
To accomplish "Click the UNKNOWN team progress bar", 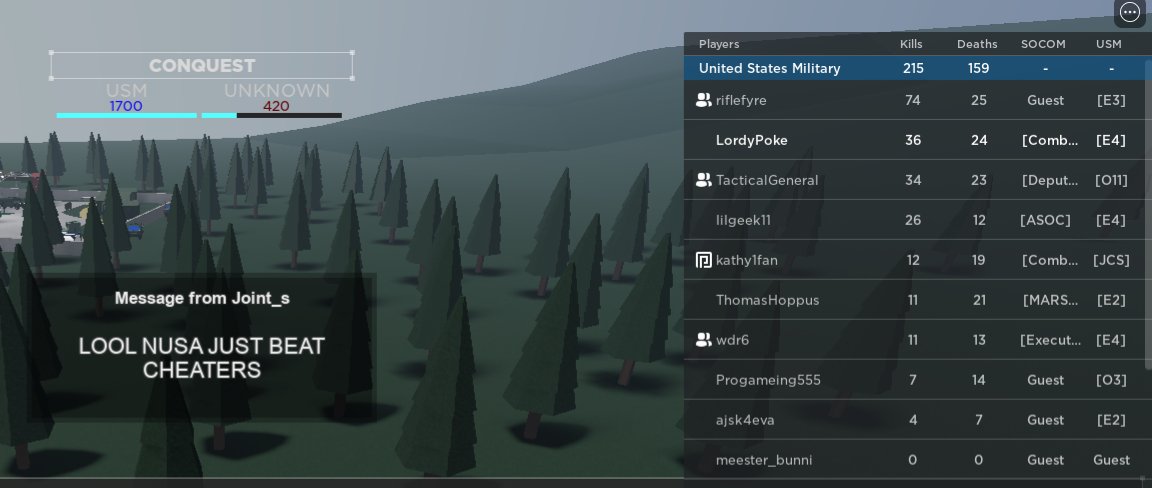I will point(272,115).
